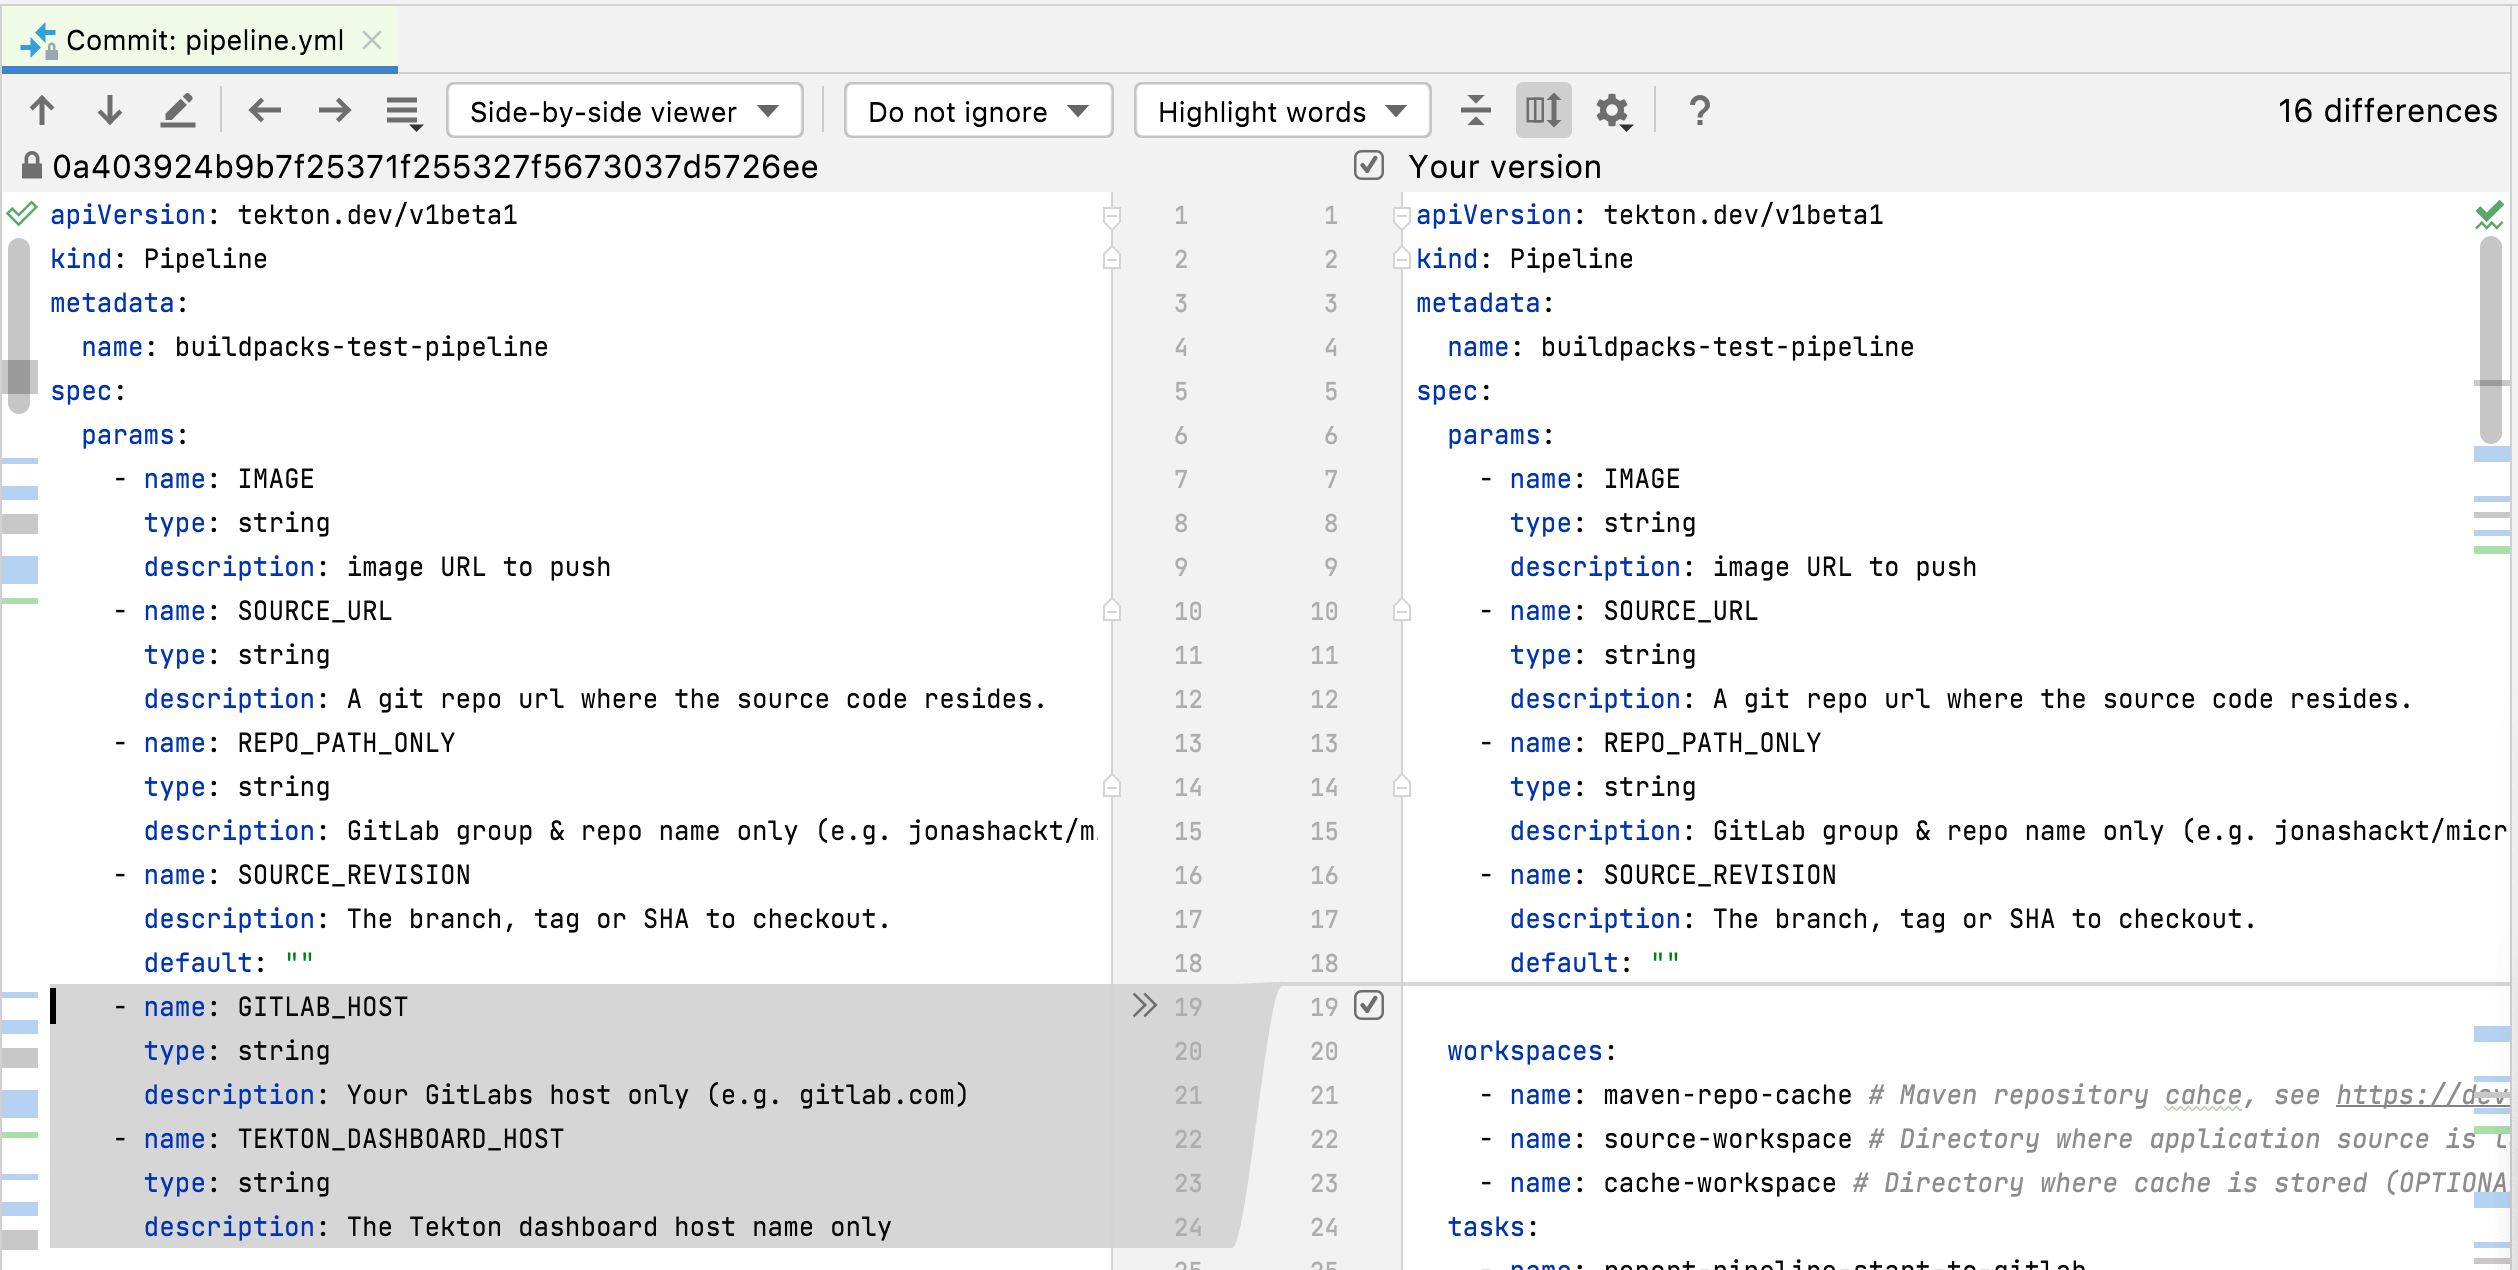Click collapse unchanged fragments icon

coord(1475,110)
